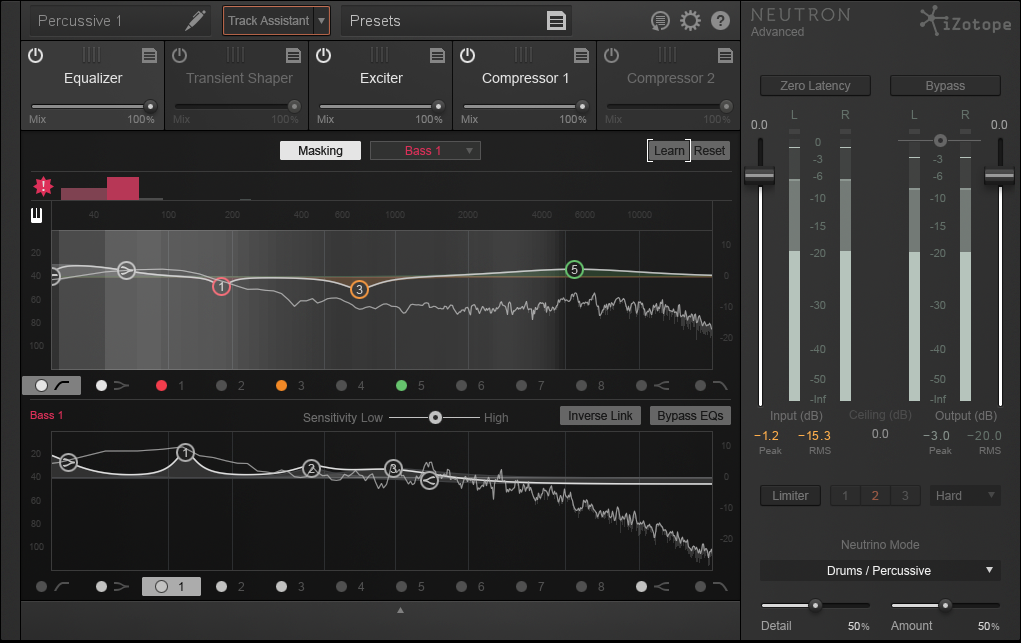The image size is (1021, 643).
Task: Select the upper EQ high shelf band
Action: 652,386
